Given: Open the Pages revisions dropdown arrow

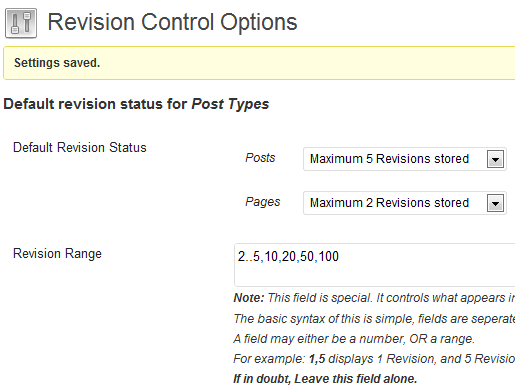Looking at the screenshot, I should point(495,203).
